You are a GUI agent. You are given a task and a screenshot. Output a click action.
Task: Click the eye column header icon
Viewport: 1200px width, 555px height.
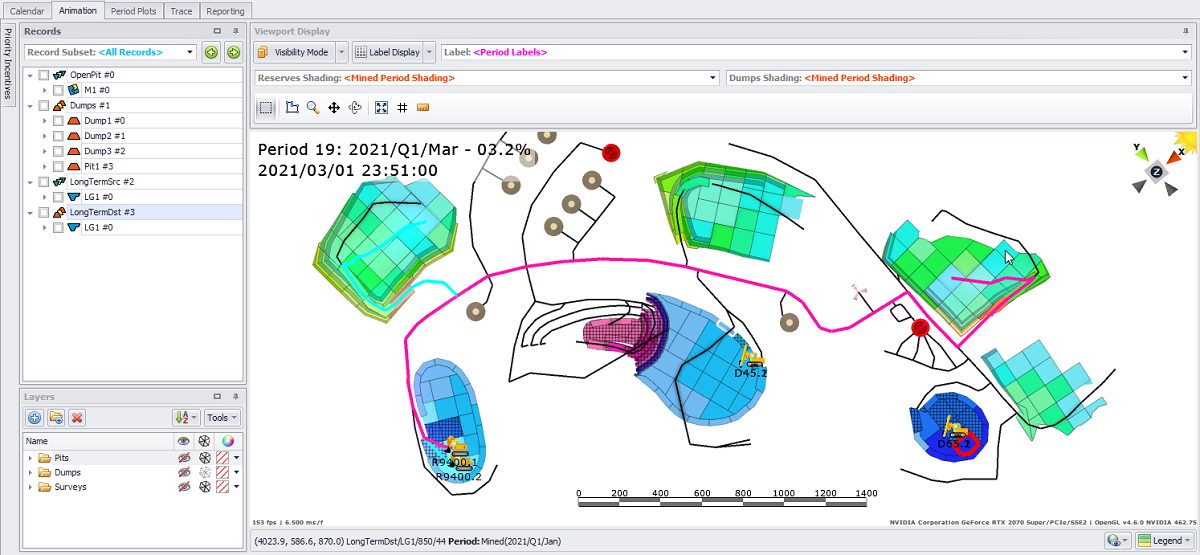[x=183, y=440]
